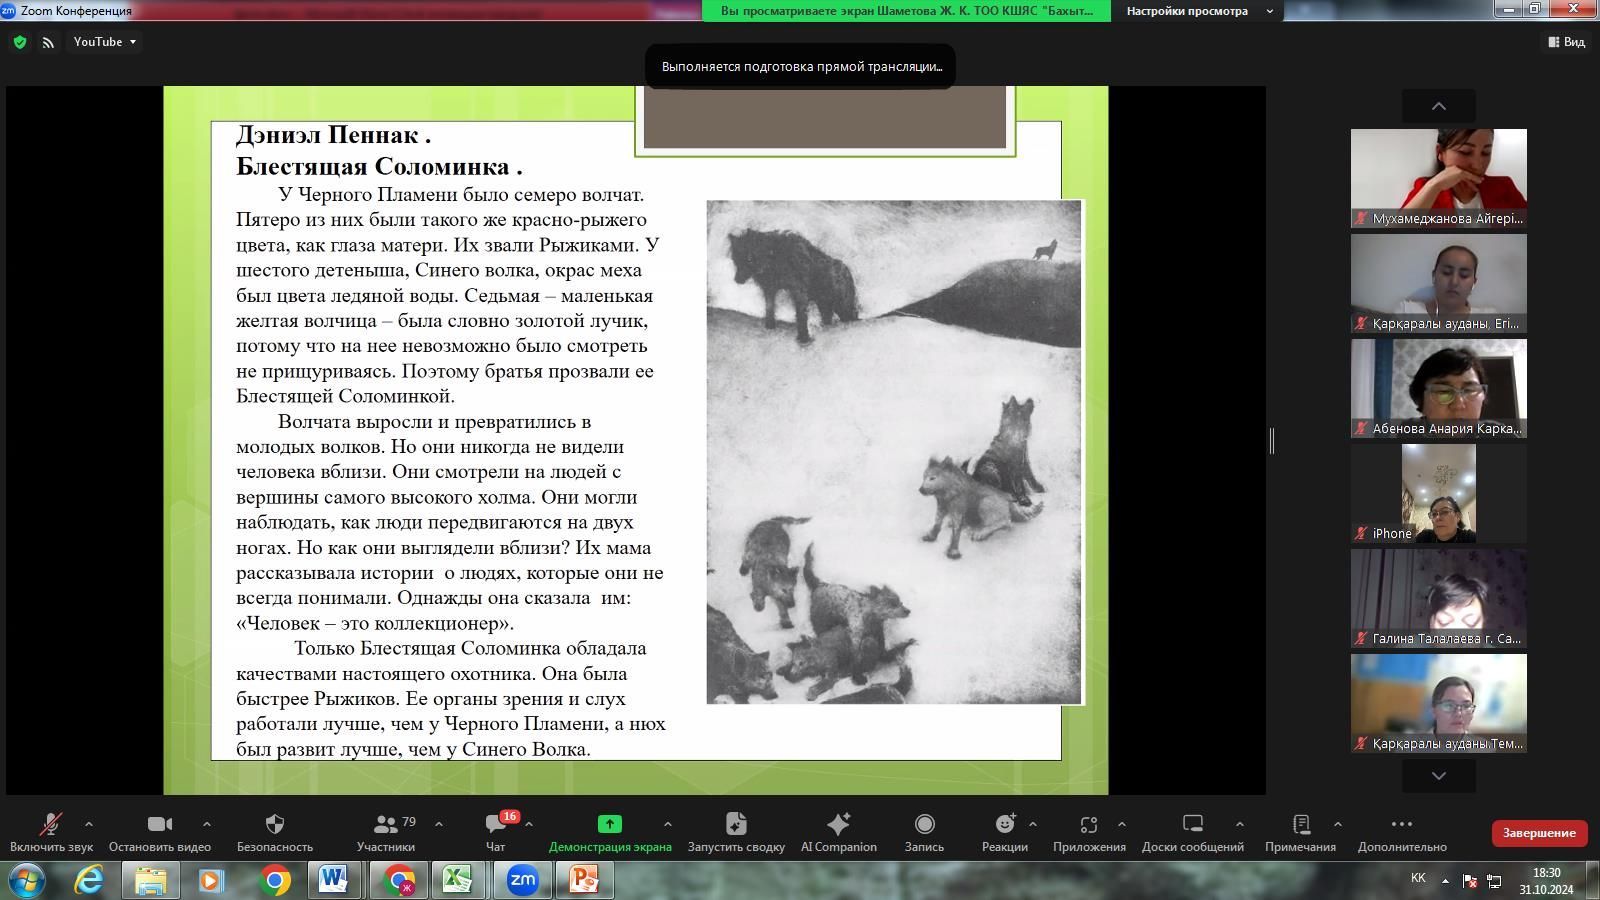
Task: Expand audio options arrow next to microphone
Action: [89, 824]
